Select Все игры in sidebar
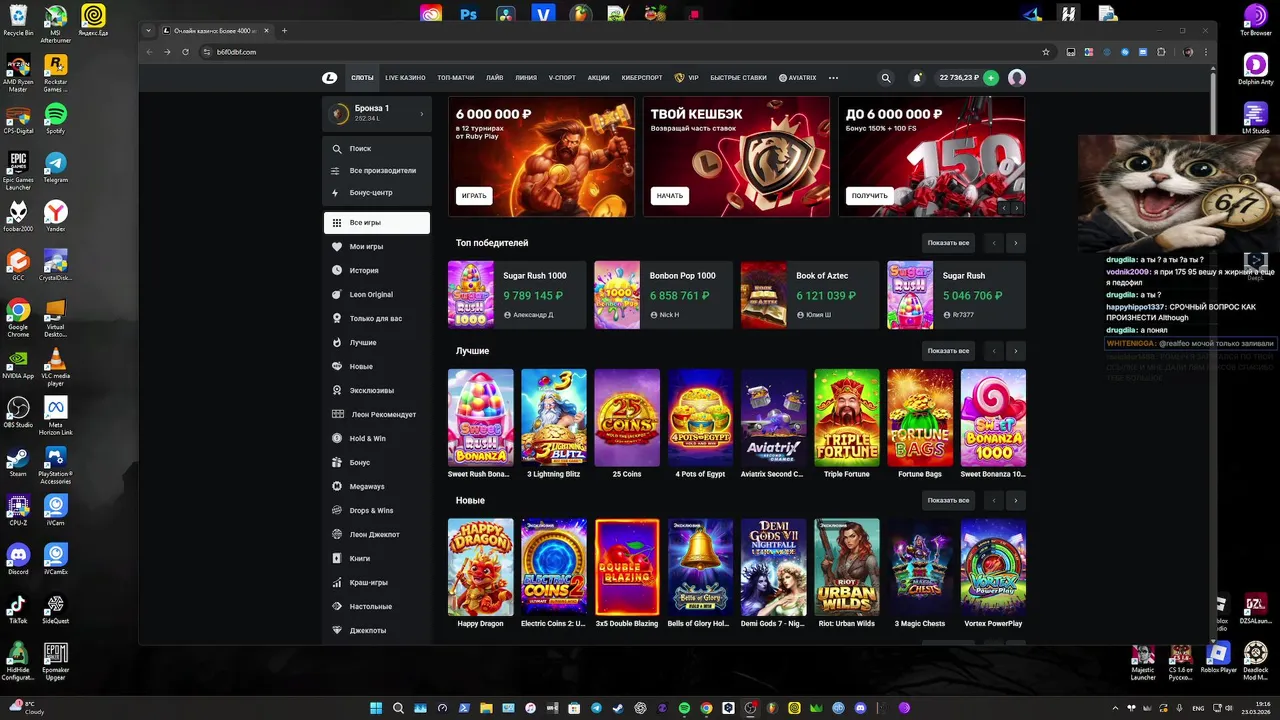The width and height of the screenshot is (1280, 720). [377, 222]
